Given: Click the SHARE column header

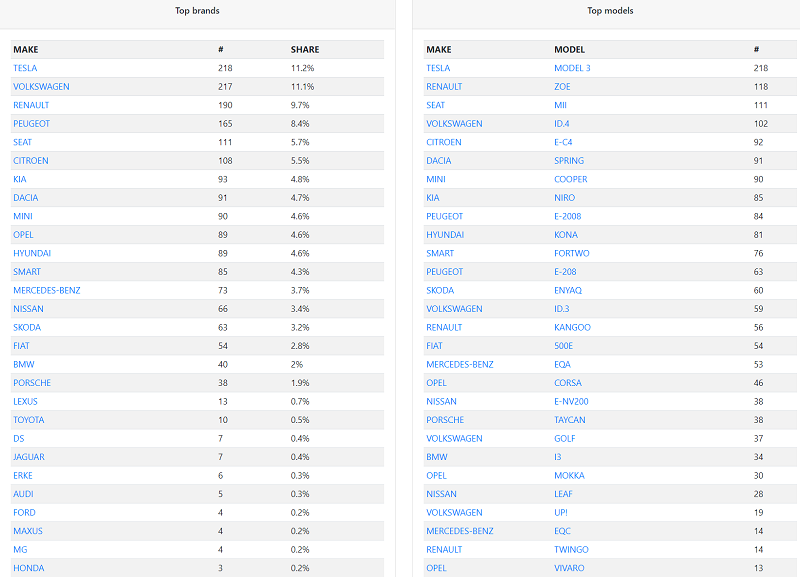Looking at the screenshot, I should click(x=305, y=49).
